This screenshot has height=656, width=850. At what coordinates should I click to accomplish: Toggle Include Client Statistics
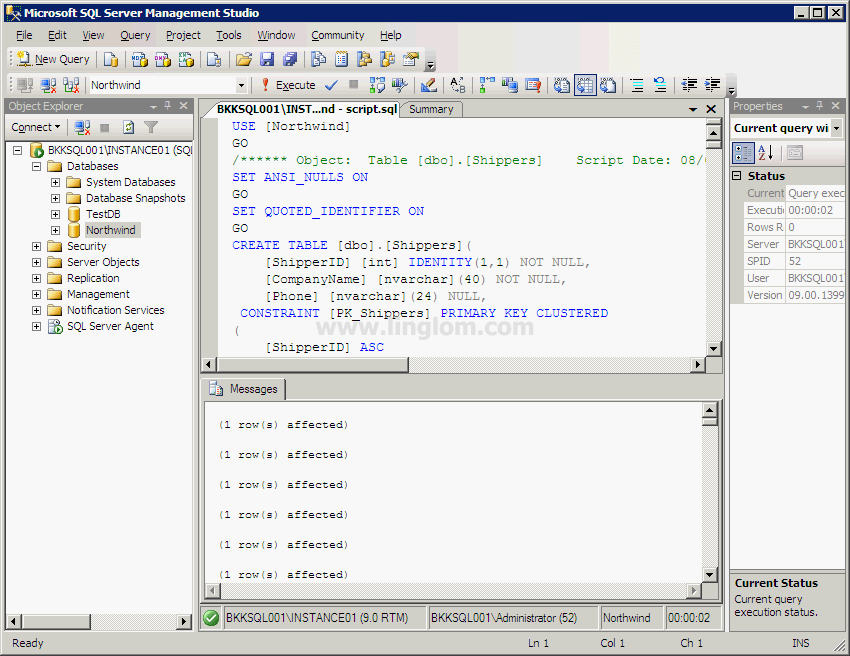[510, 85]
